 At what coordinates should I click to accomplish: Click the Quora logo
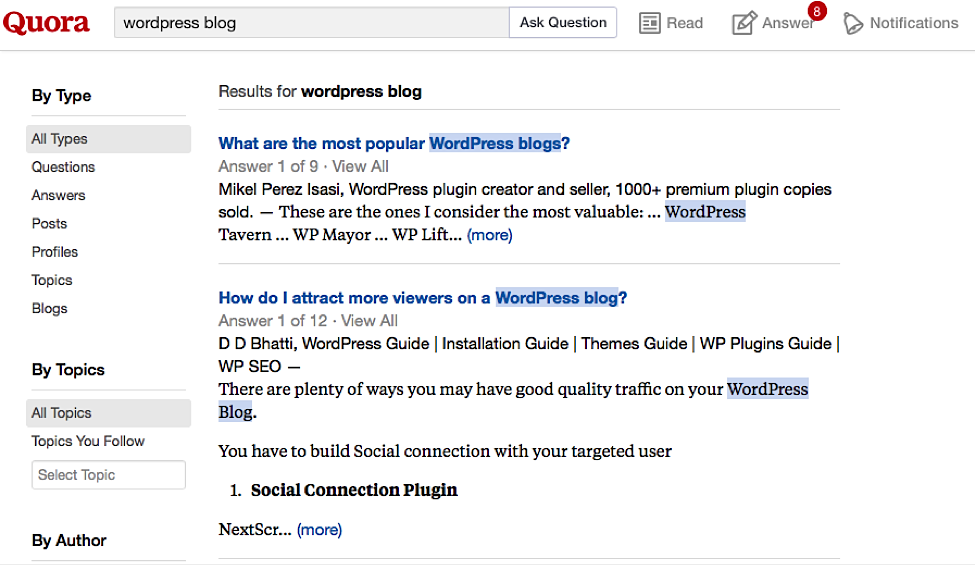(47, 23)
